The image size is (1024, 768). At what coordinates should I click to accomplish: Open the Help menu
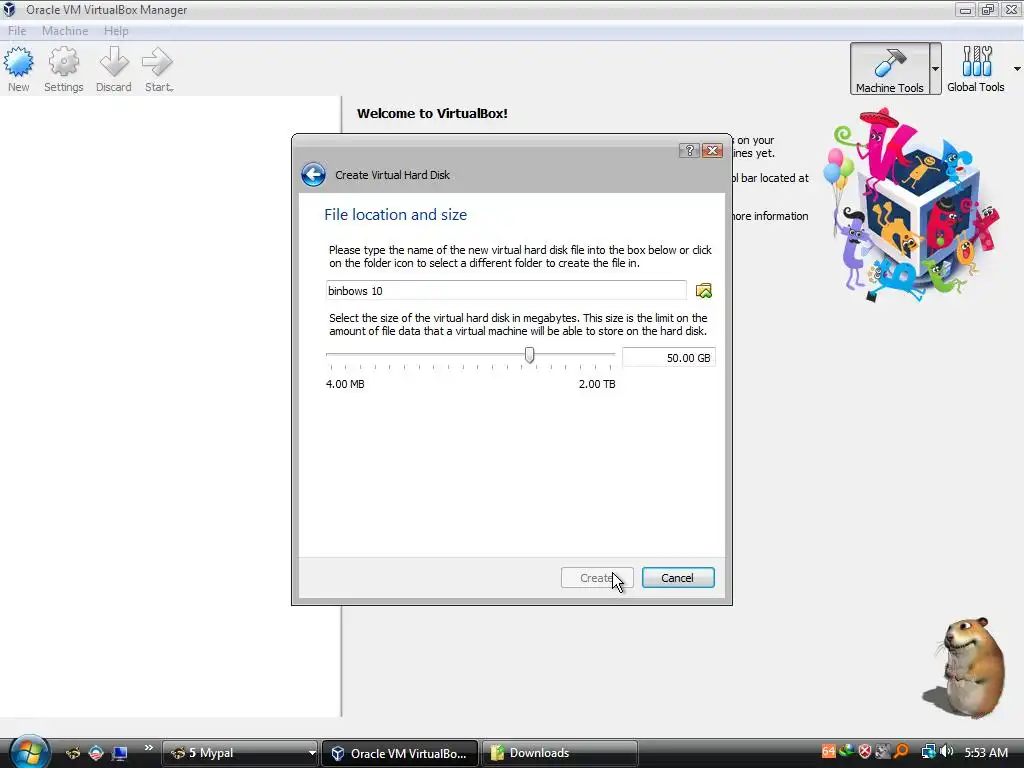click(x=116, y=31)
